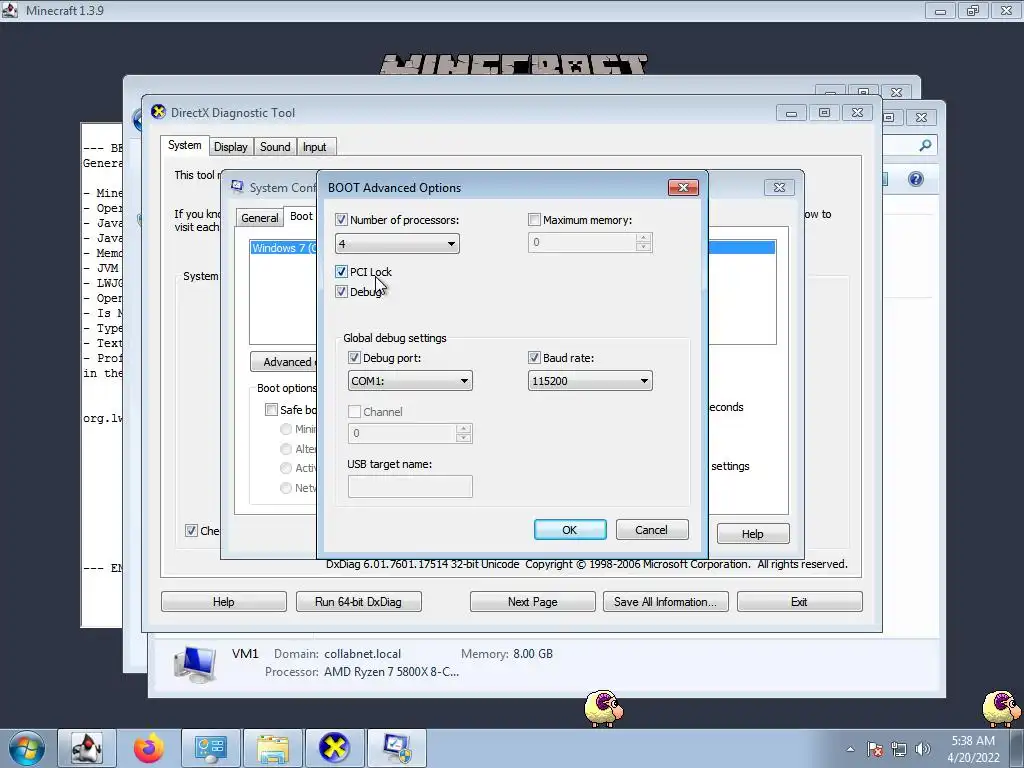Open the Sound tab in DirectX Diagnostic Tool
Image resolution: width=1024 pixels, height=768 pixels.
pos(275,147)
